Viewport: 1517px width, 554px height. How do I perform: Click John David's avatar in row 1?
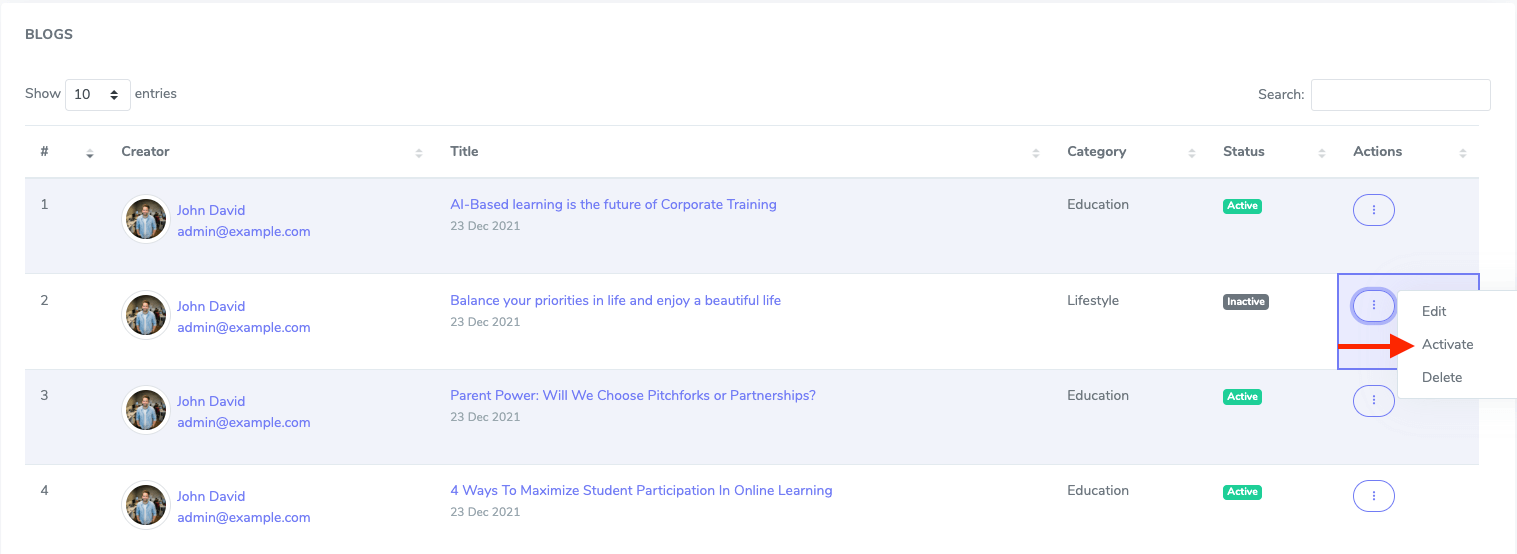146,219
